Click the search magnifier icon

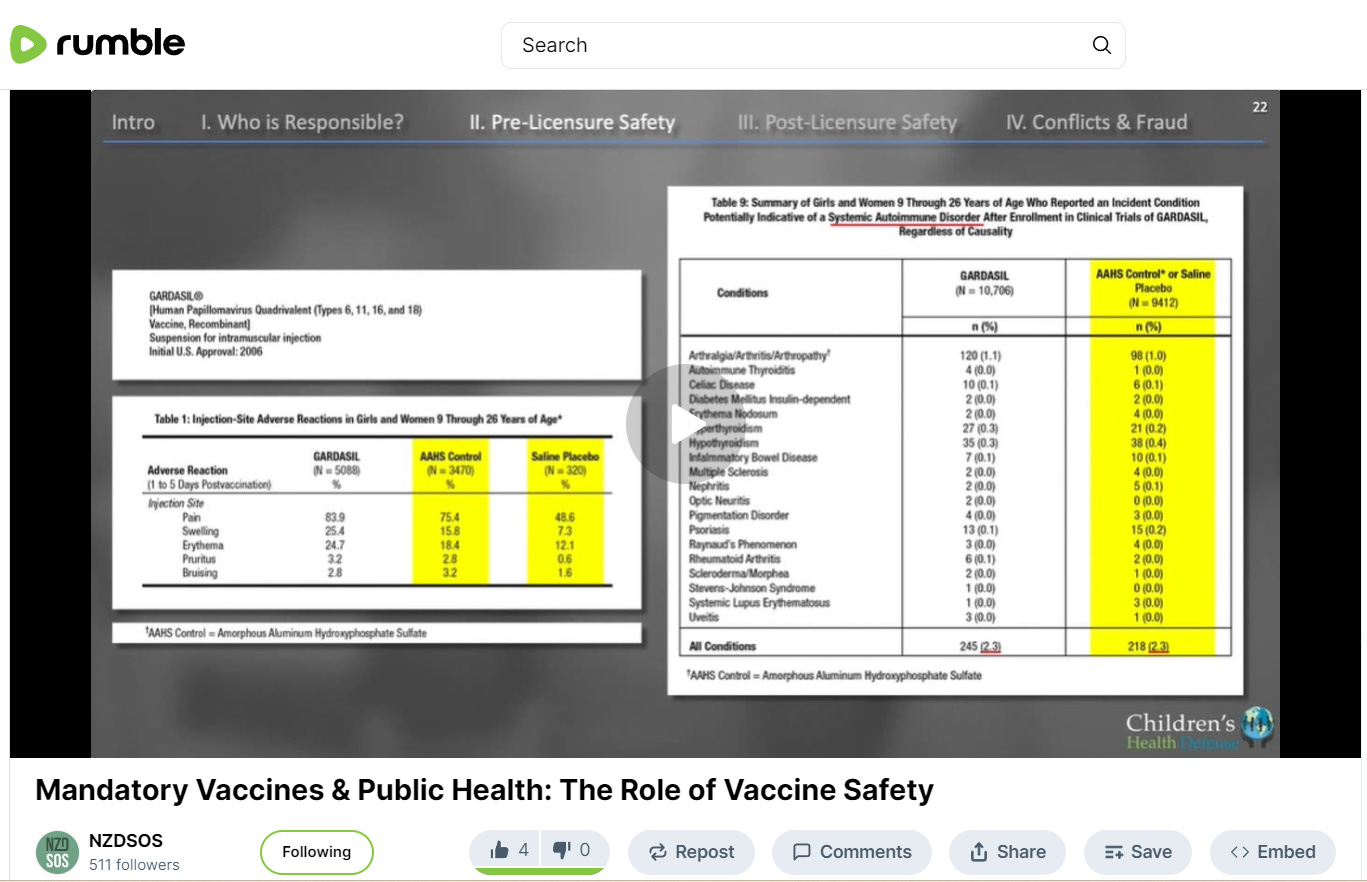[1101, 45]
